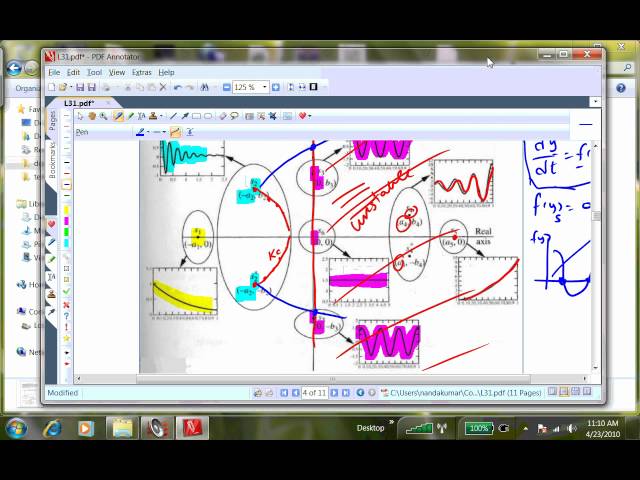Click the Save As icon
Image resolution: width=640 pixels, height=480 pixels.
coord(92,87)
